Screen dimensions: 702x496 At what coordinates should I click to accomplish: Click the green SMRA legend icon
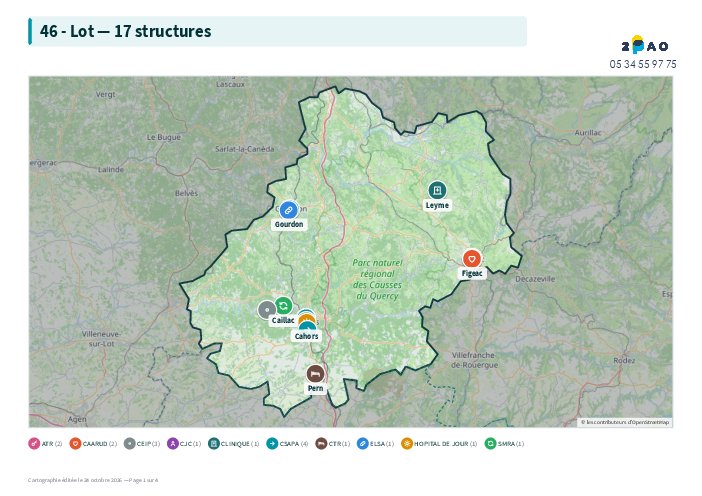(x=490, y=444)
